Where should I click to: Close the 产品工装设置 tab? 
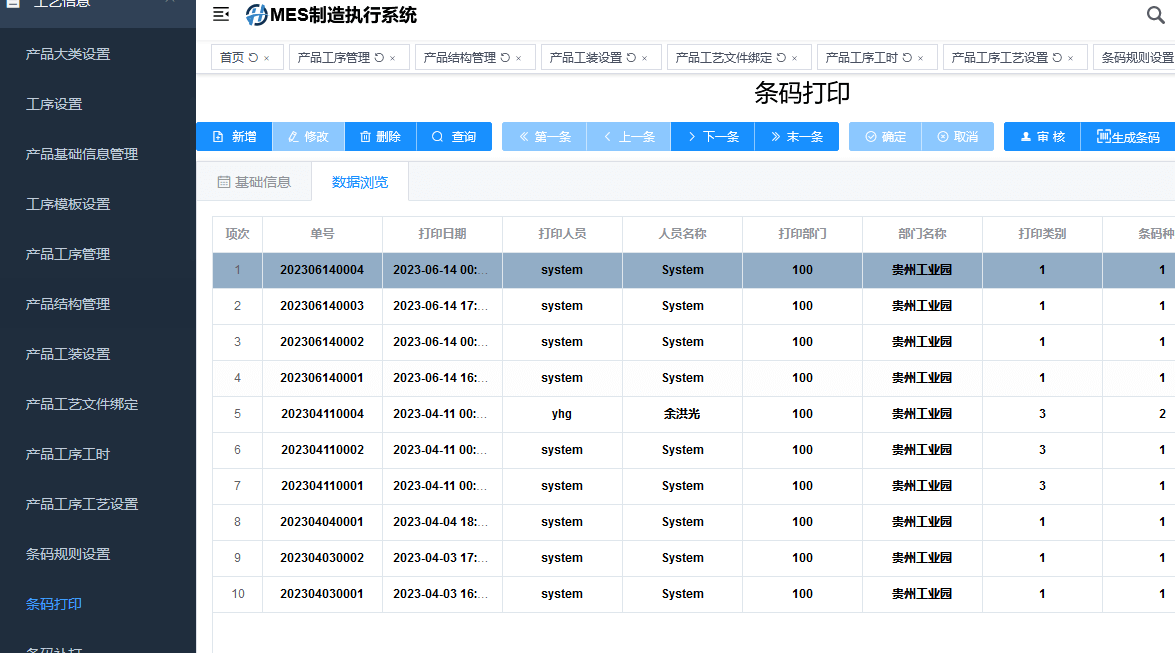click(x=644, y=58)
